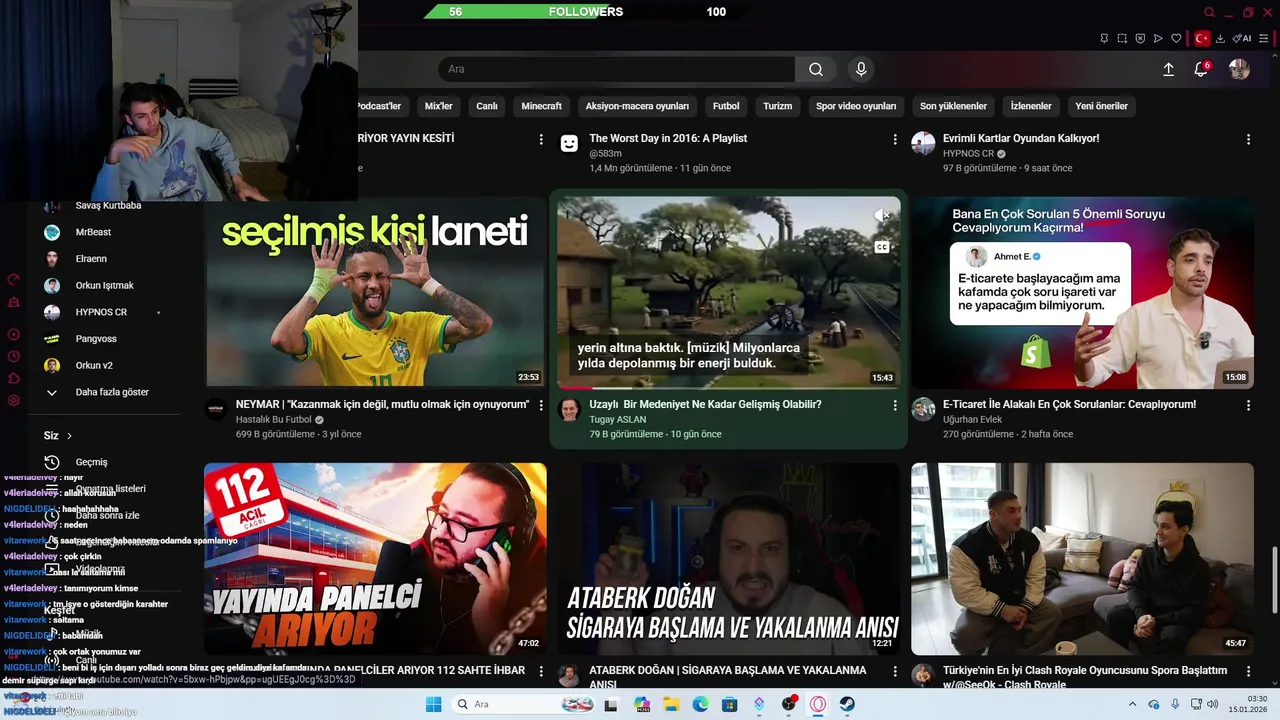Viewport: 1280px width, 720px height.
Task: Select the Mix'ler filter chip
Action: 438,106
